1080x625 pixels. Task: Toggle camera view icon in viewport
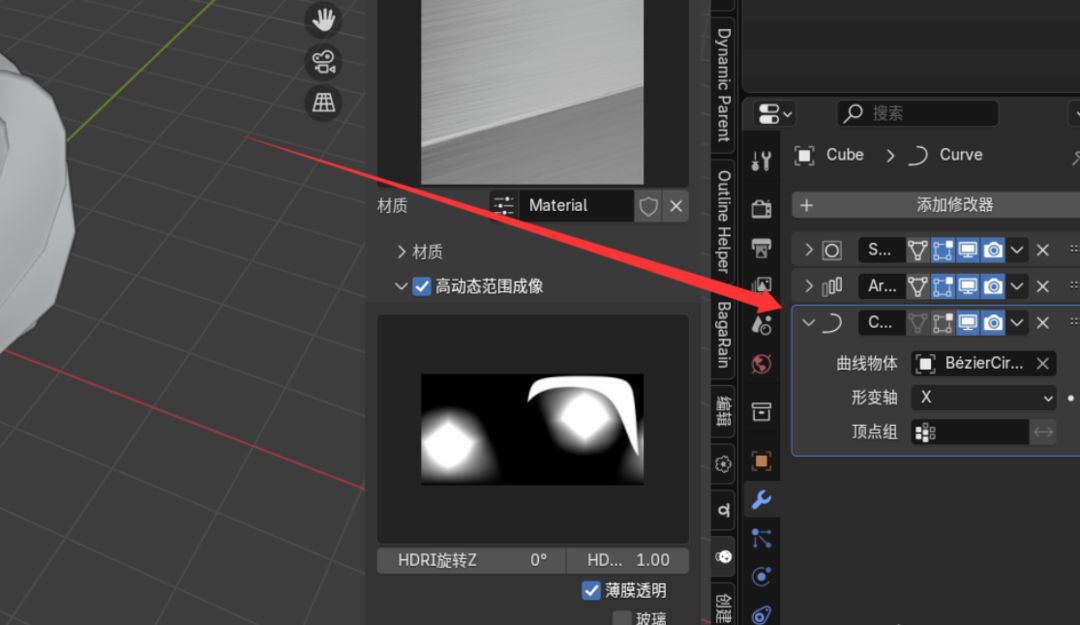pos(323,62)
